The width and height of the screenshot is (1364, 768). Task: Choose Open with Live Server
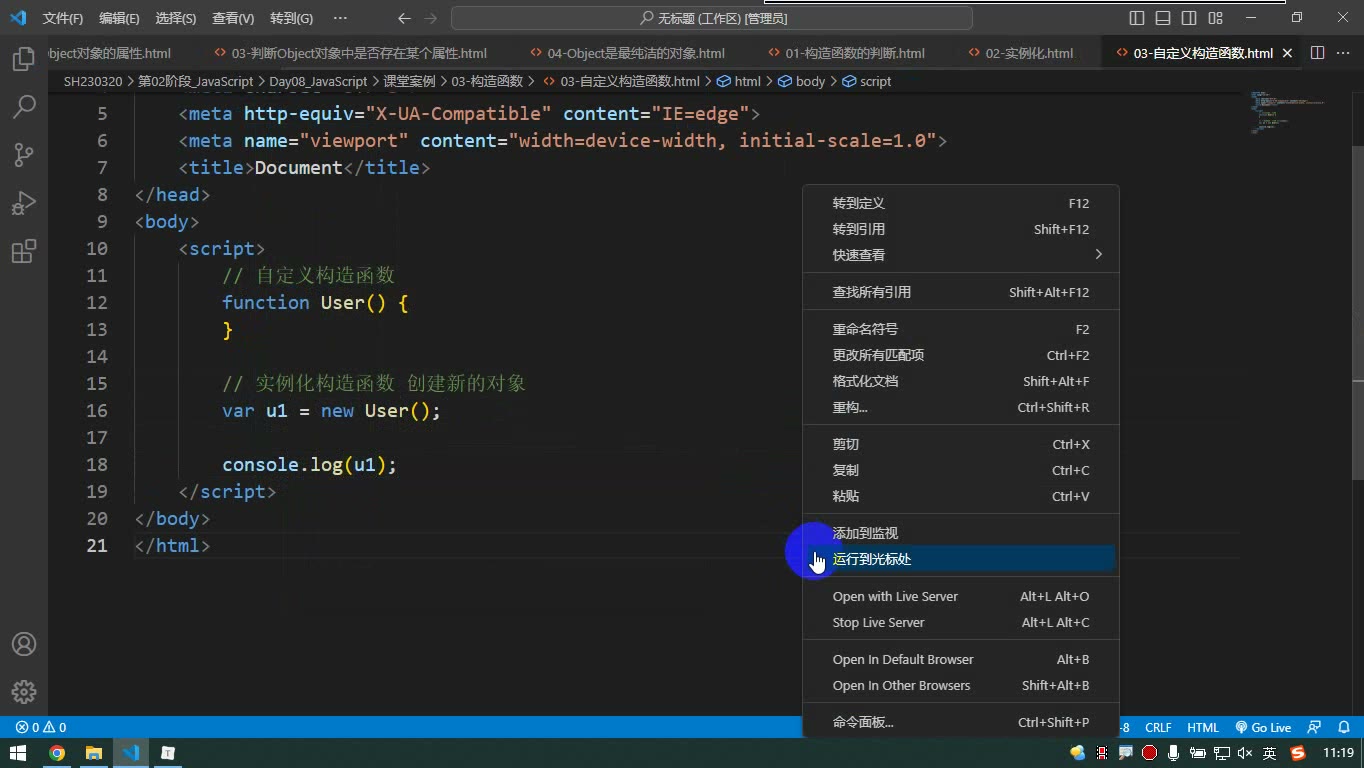[960, 596]
